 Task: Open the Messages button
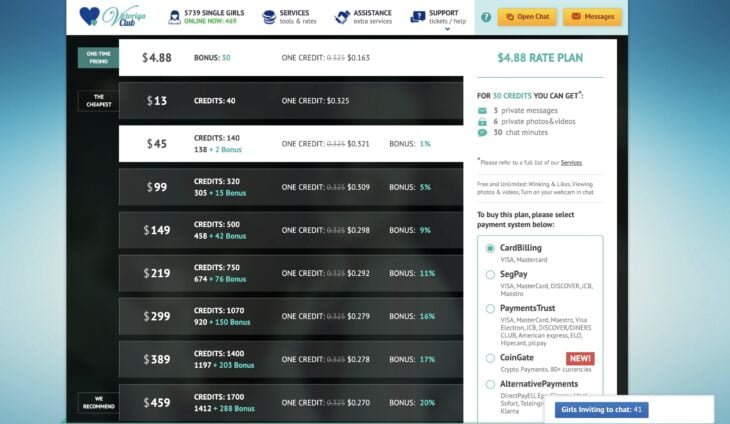(x=592, y=17)
